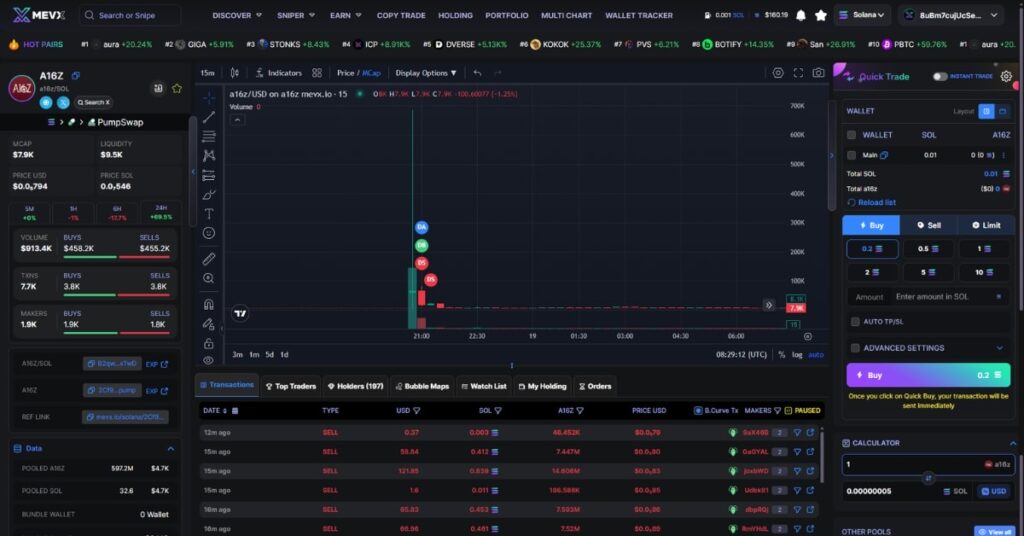Select the trend line drawing tool
The height and width of the screenshot is (536, 1024).
coord(209,118)
